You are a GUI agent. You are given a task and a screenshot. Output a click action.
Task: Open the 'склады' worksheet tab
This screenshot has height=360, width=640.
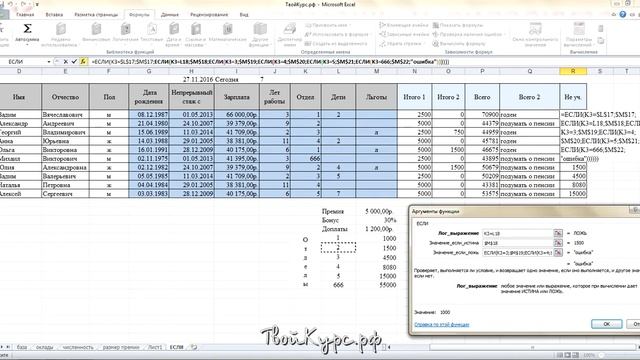[x=44, y=347]
